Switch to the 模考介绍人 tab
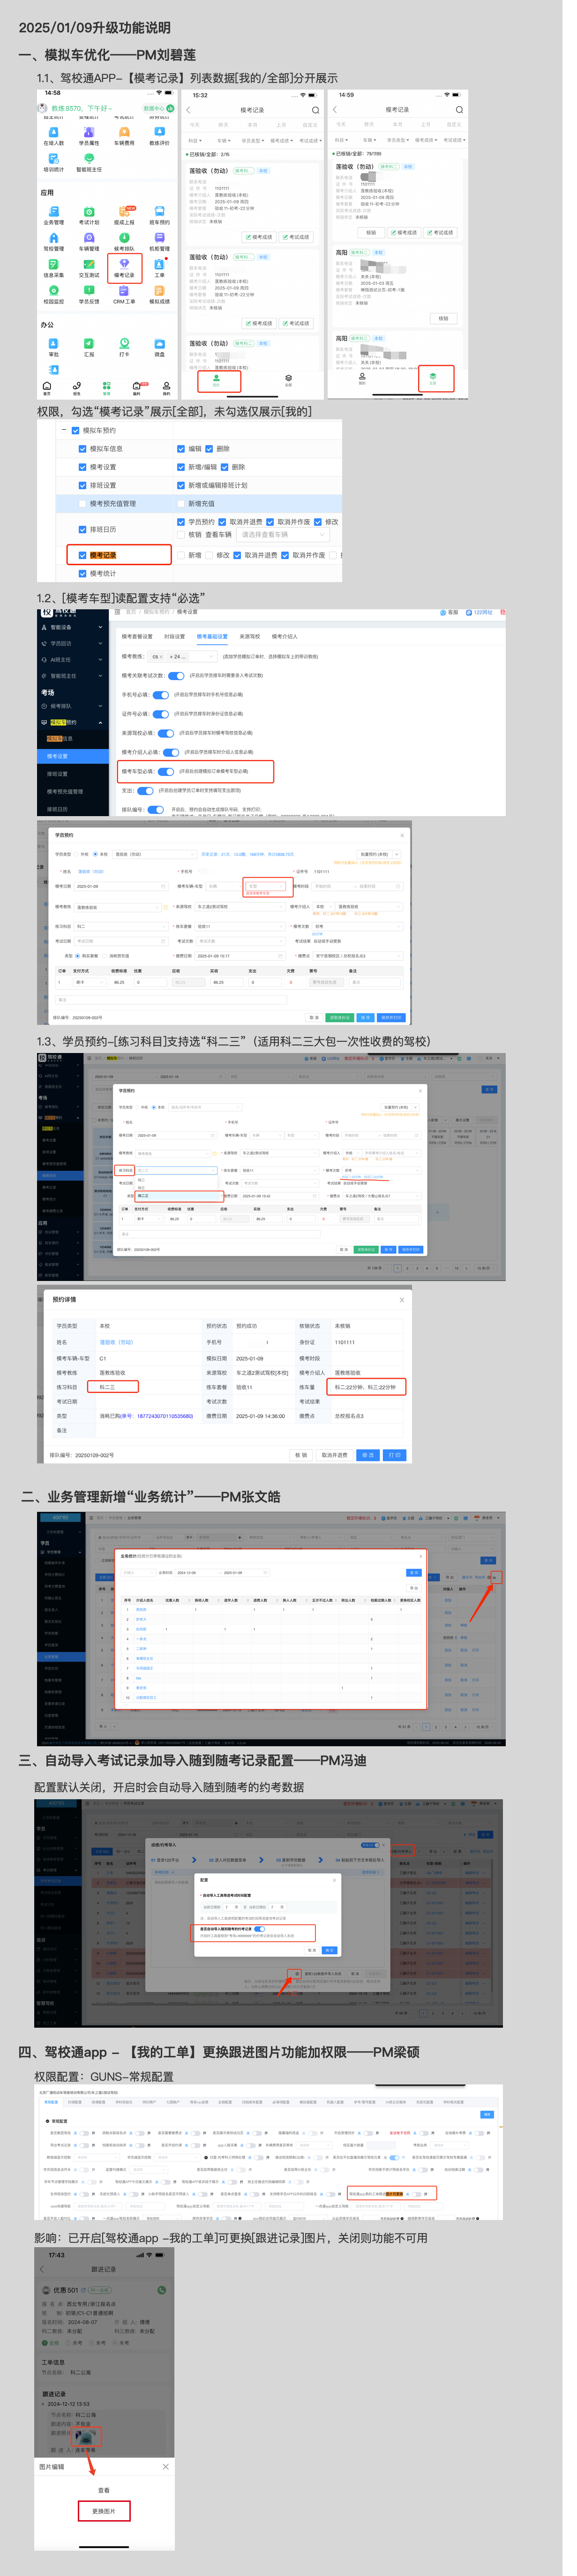 coord(285,636)
